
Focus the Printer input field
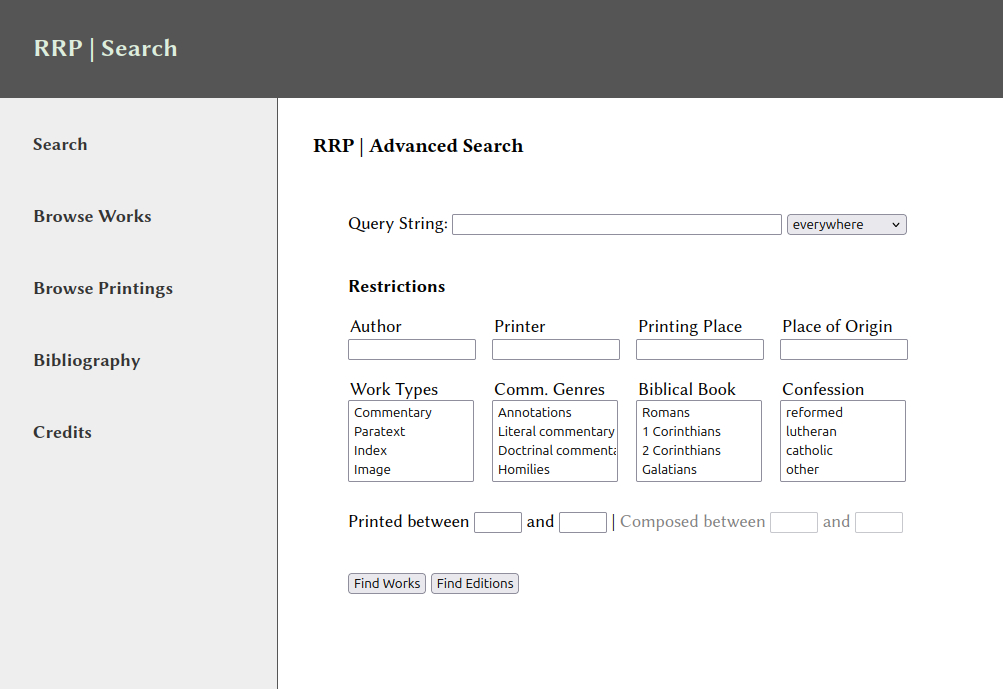pos(556,350)
